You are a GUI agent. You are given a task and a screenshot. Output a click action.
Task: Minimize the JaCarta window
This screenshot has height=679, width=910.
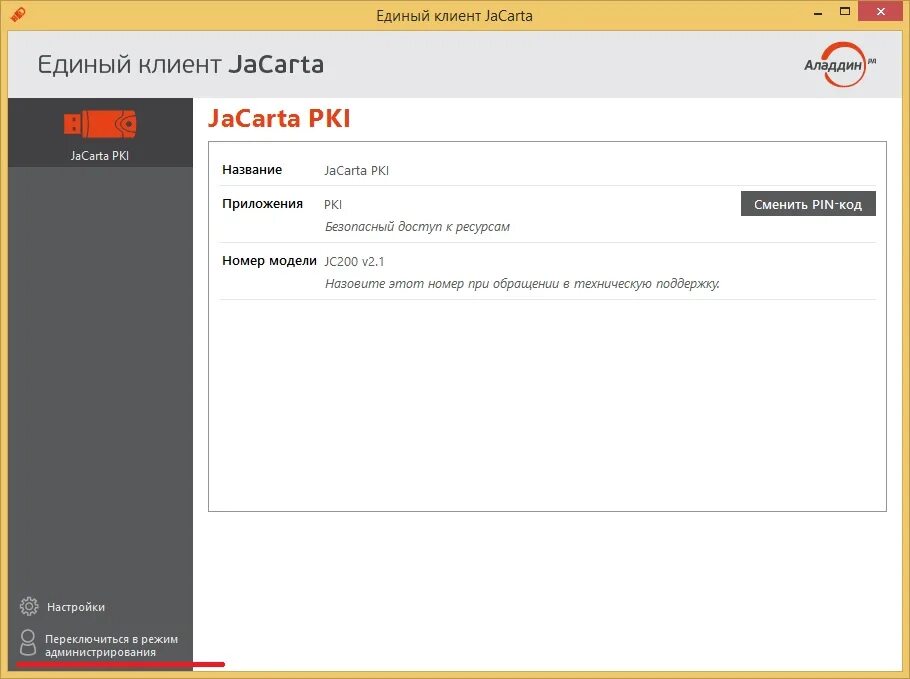[818, 12]
